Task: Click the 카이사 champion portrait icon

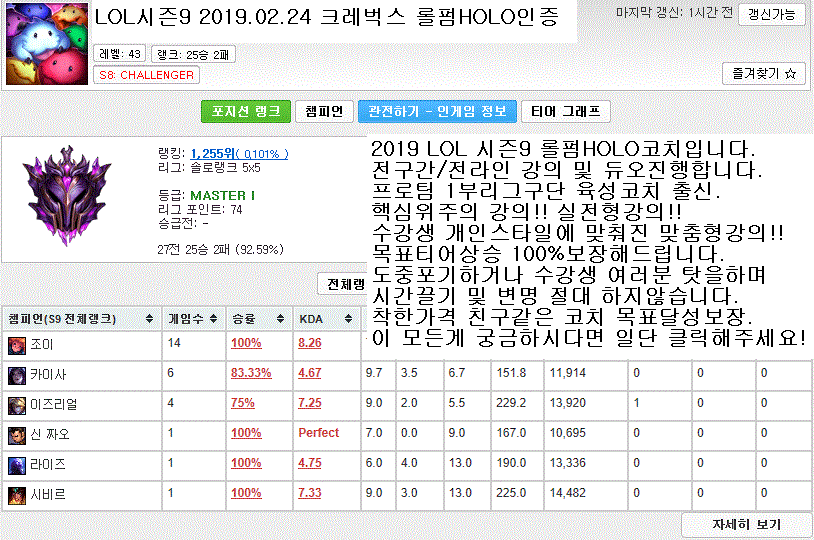Action: point(17,375)
